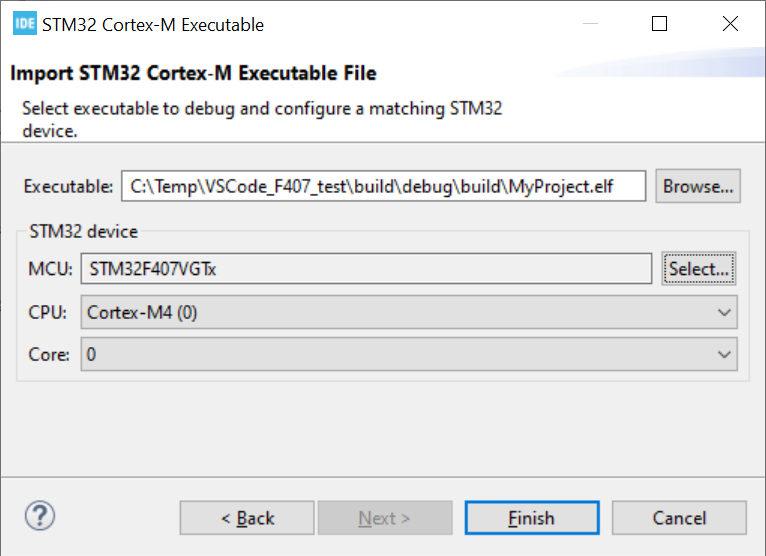The width and height of the screenshot is (766, 556).
Task: Click the greyed-out Next button
Action: (385, 518)
